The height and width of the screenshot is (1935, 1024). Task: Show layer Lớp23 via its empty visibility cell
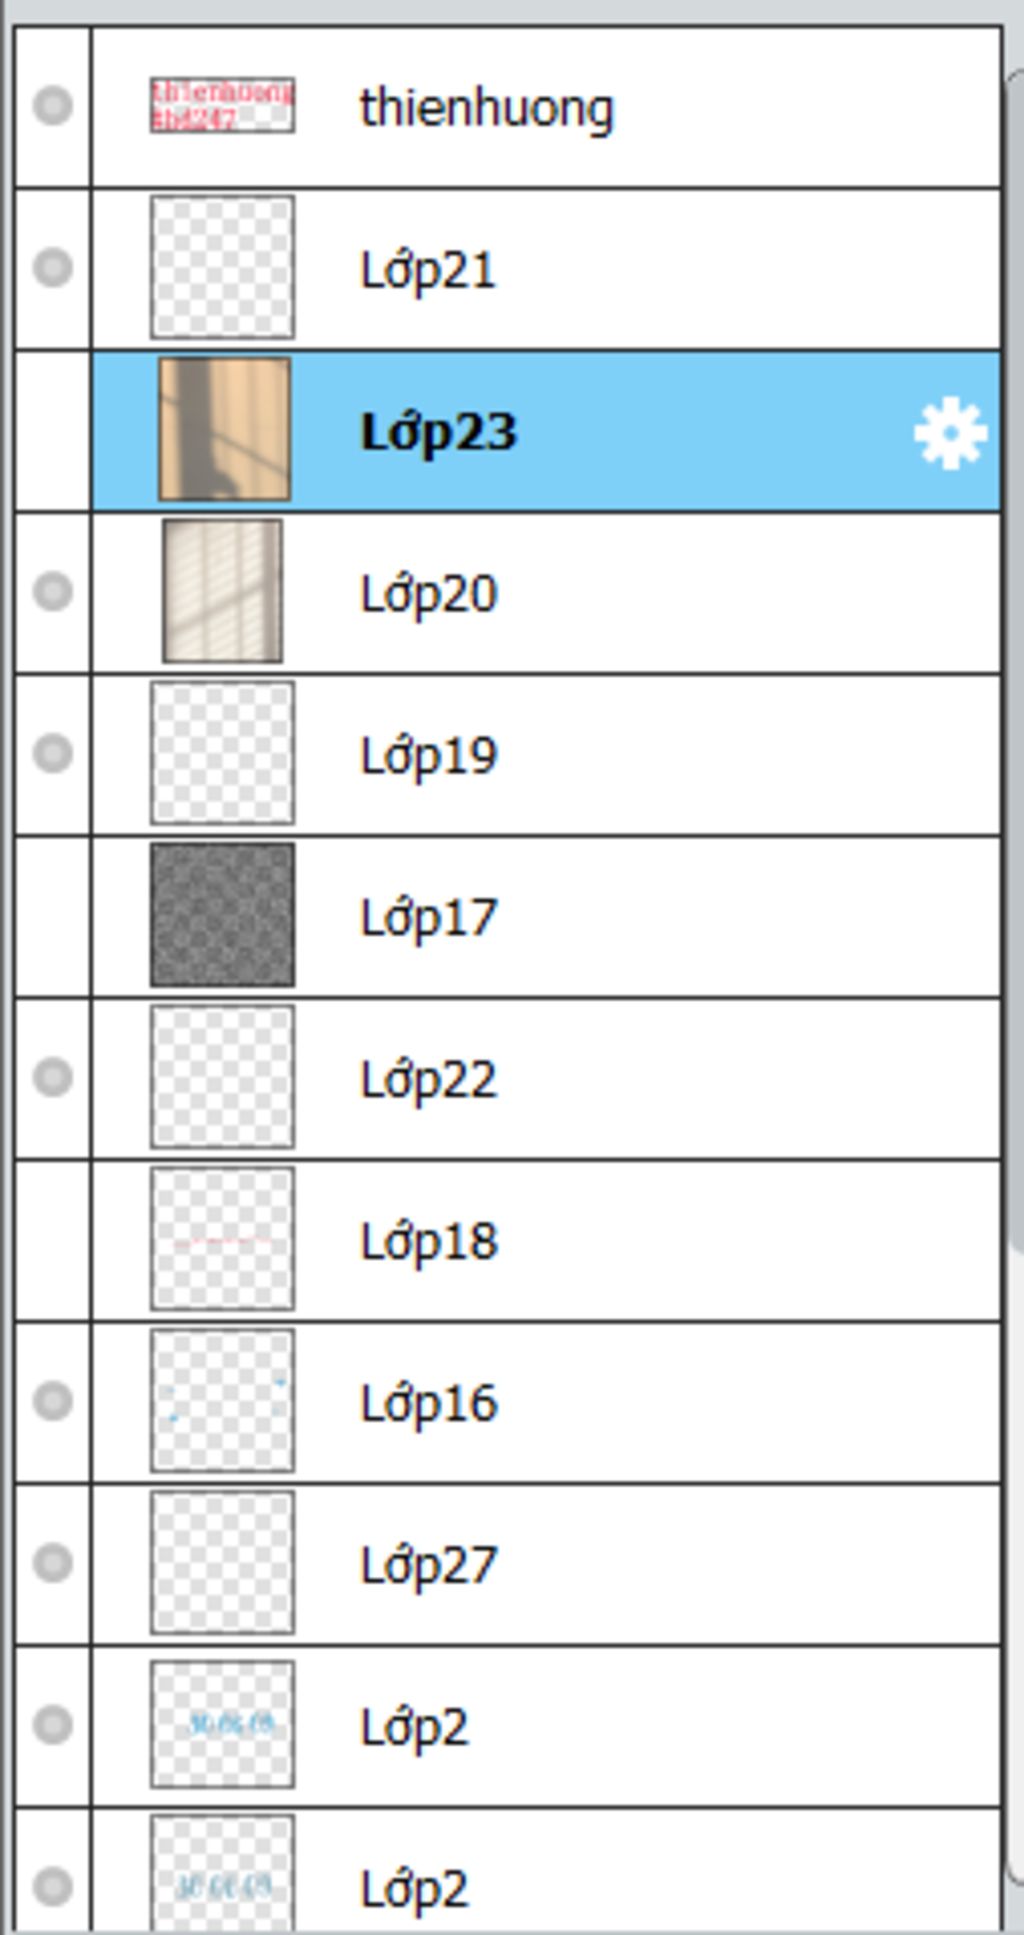[53, 431]
